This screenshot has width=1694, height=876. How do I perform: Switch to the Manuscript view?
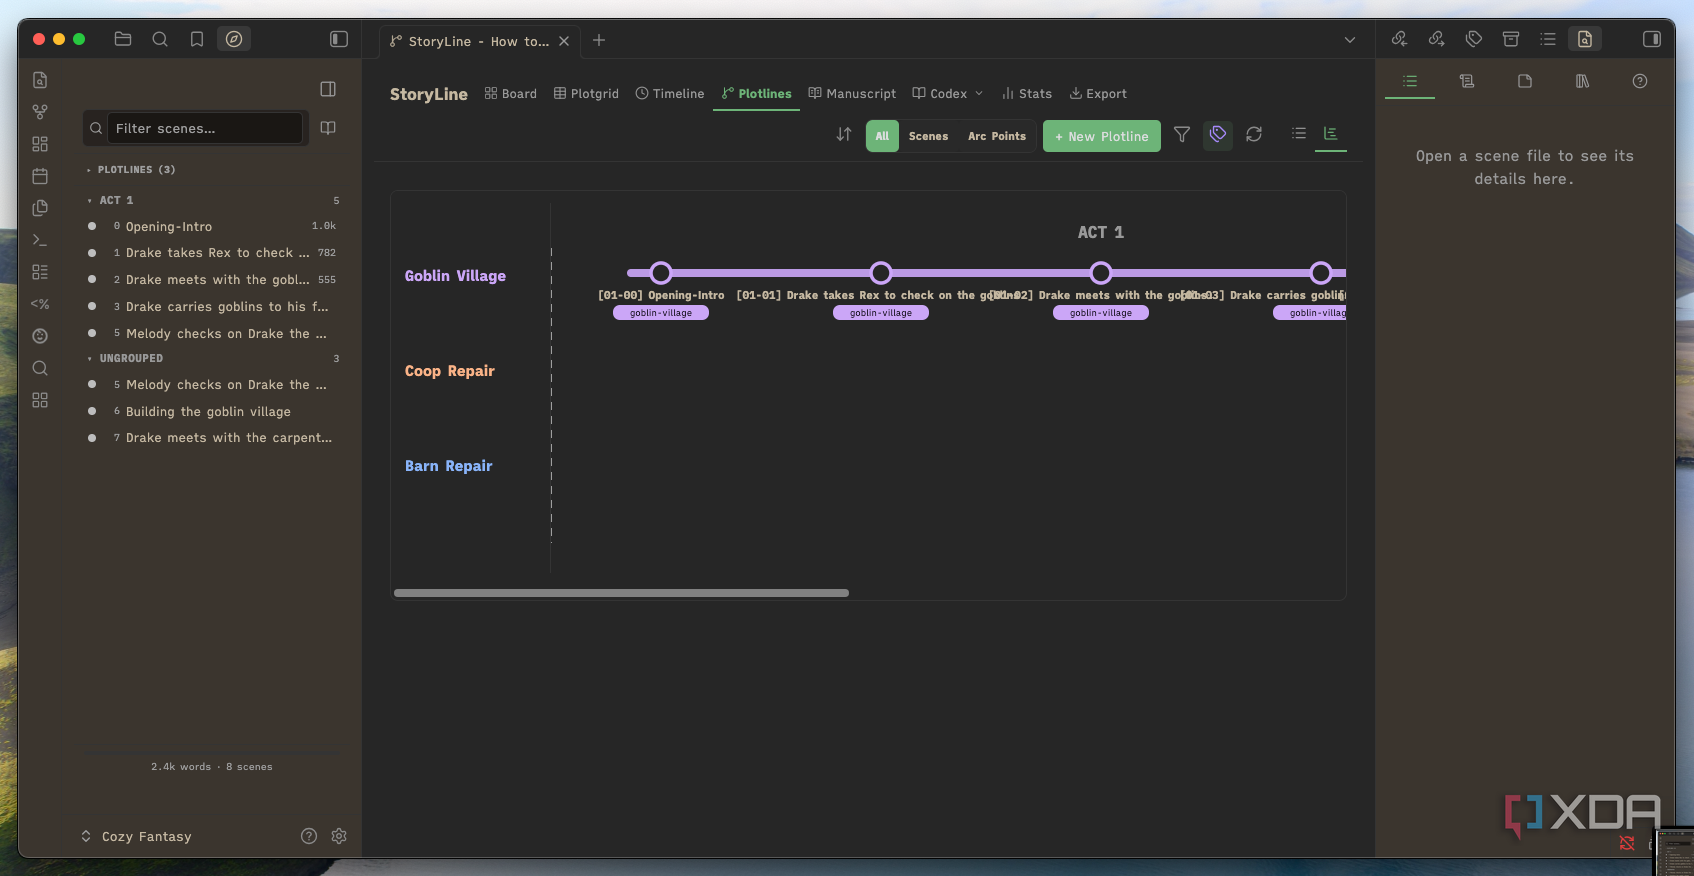(852, 94)
